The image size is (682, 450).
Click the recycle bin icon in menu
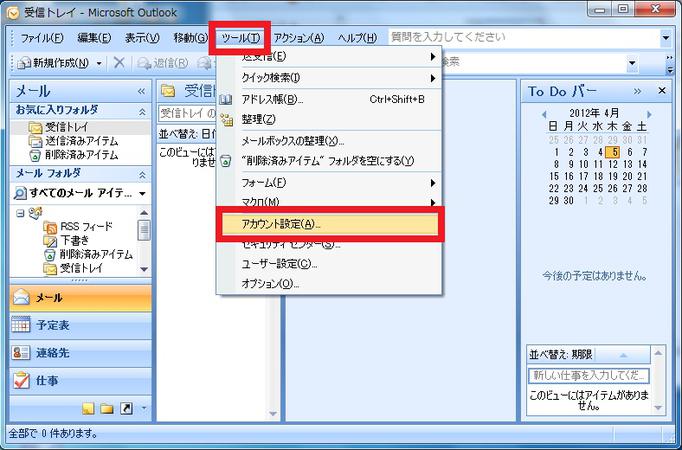(225, 161)
